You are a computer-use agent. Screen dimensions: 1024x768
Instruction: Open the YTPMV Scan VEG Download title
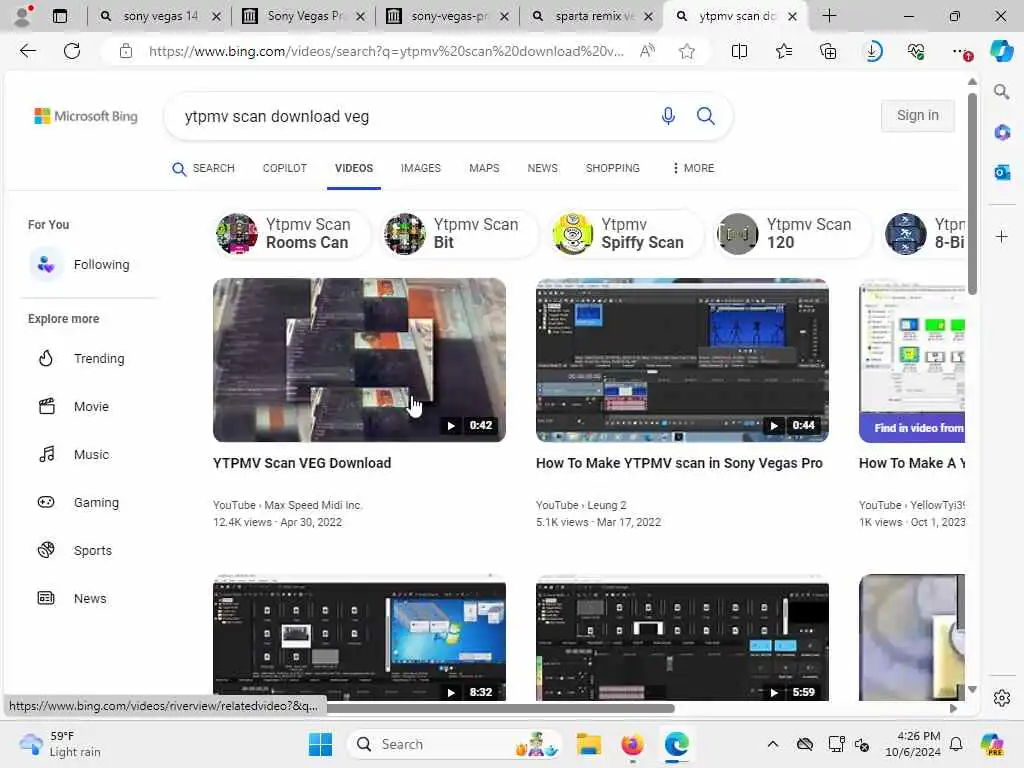pos(302,463)
